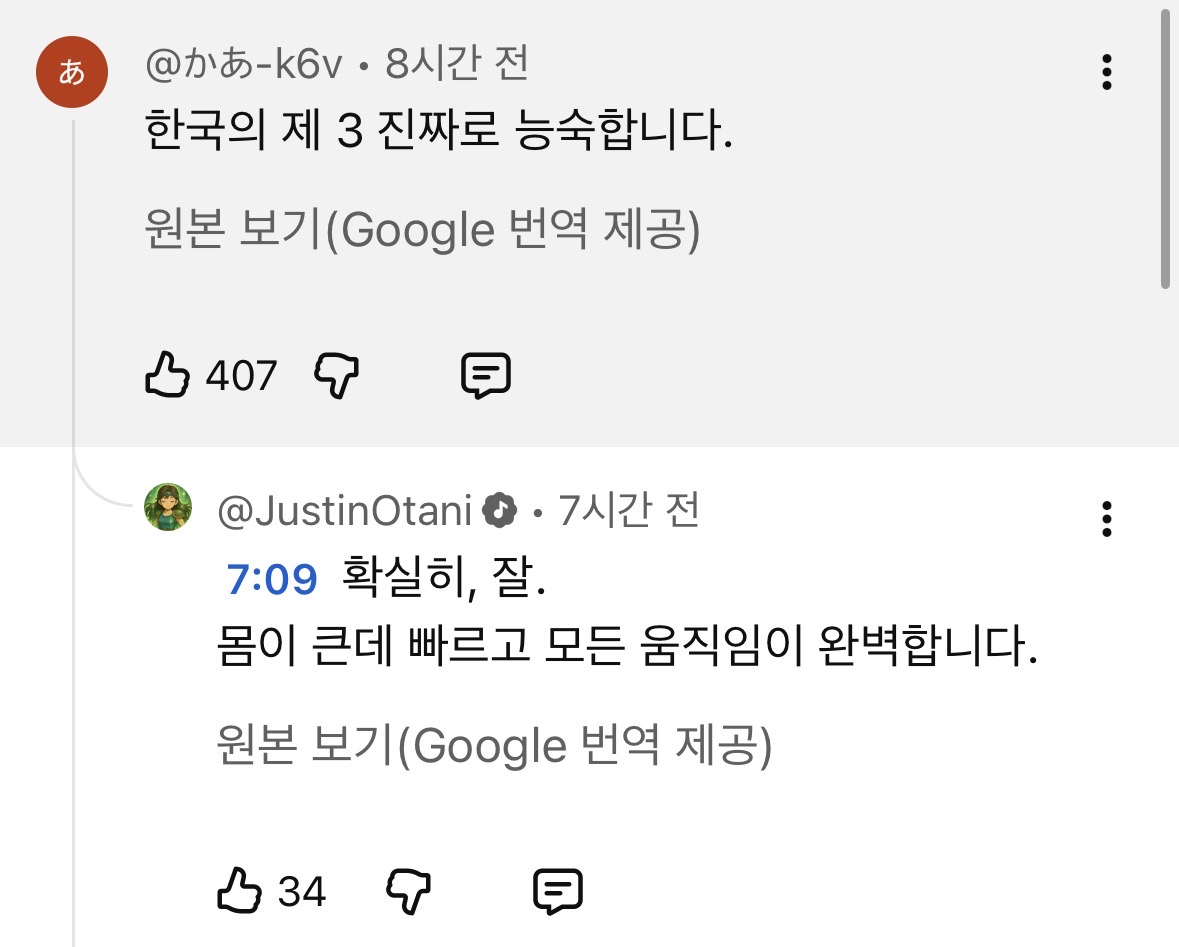This screenshot has height=947, width=1179.
Task: Click the artist badge beside @JustinOtani
Action: pos(499,512)
